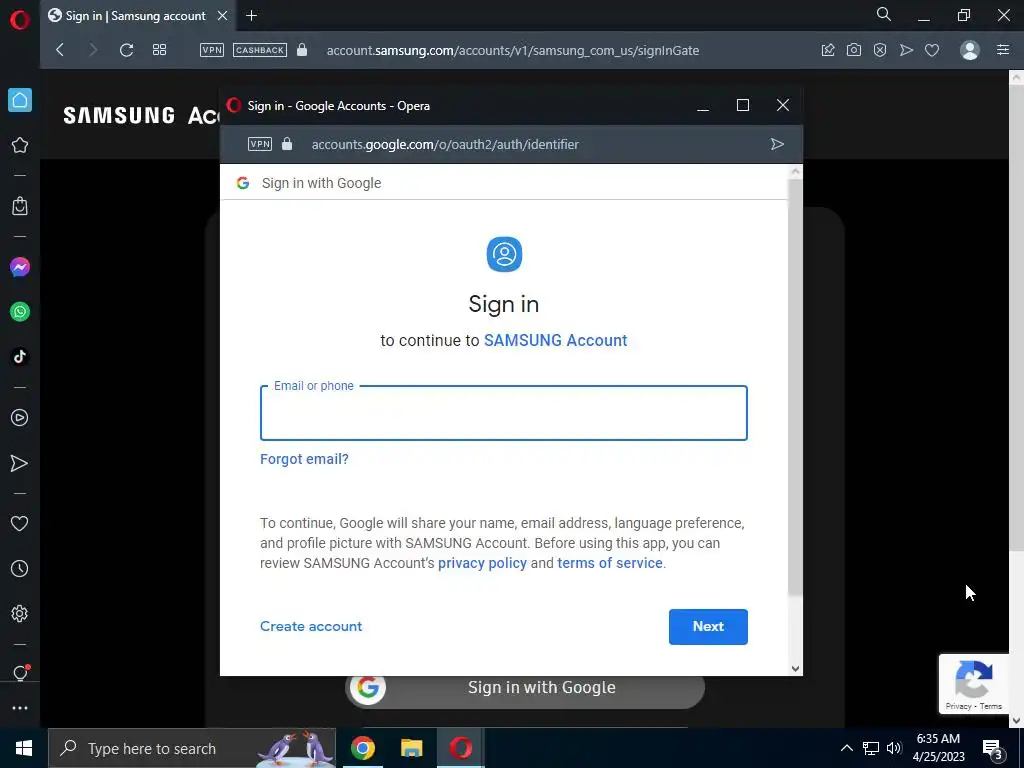Open ad blocker shield icon
1024x768 pixels.
pyautogui.click(x=880, y=50)
